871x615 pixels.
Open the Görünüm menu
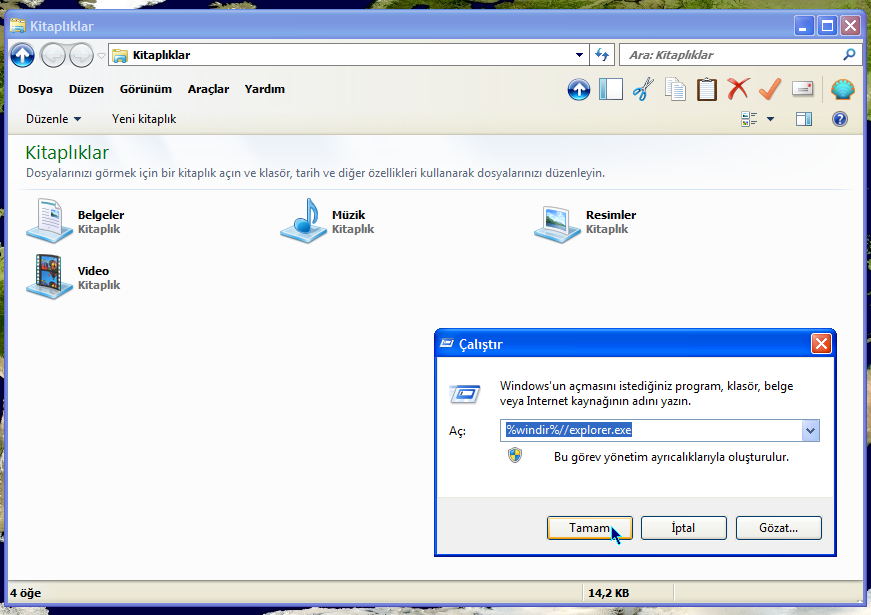click(x=146, y=89)
